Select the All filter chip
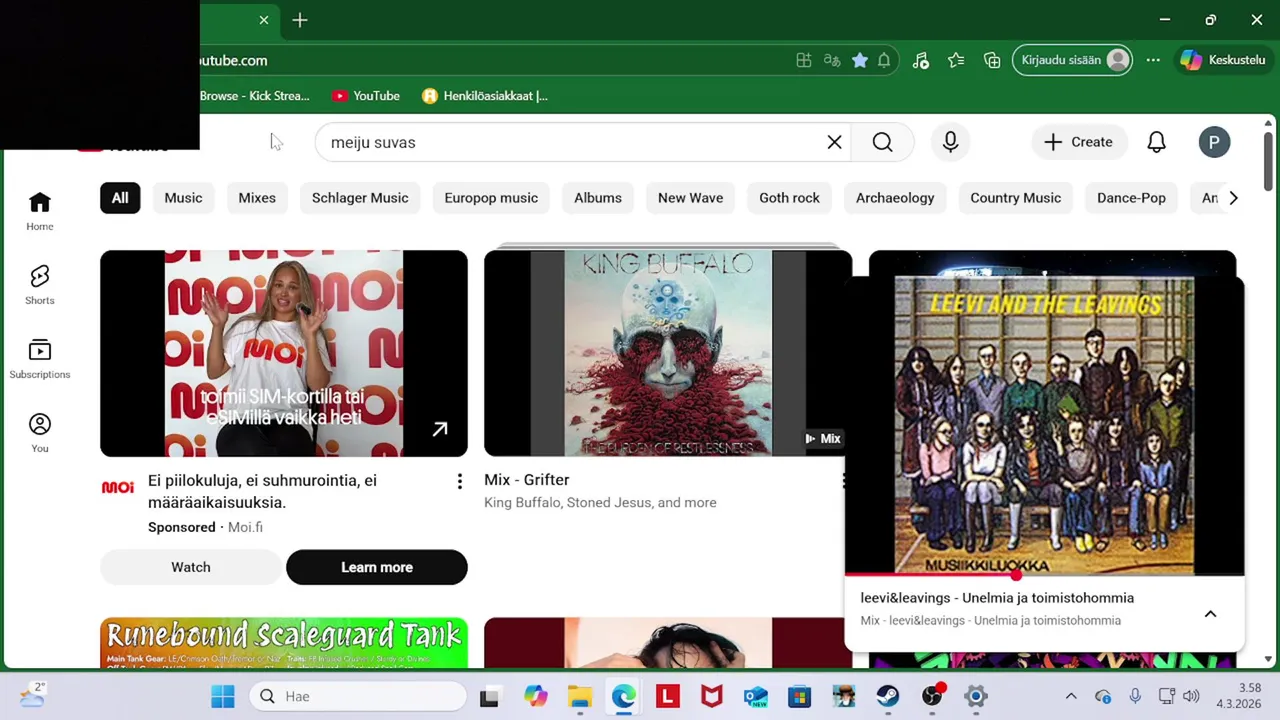This screenshot has height=720, width=1280. click(120, 198)
